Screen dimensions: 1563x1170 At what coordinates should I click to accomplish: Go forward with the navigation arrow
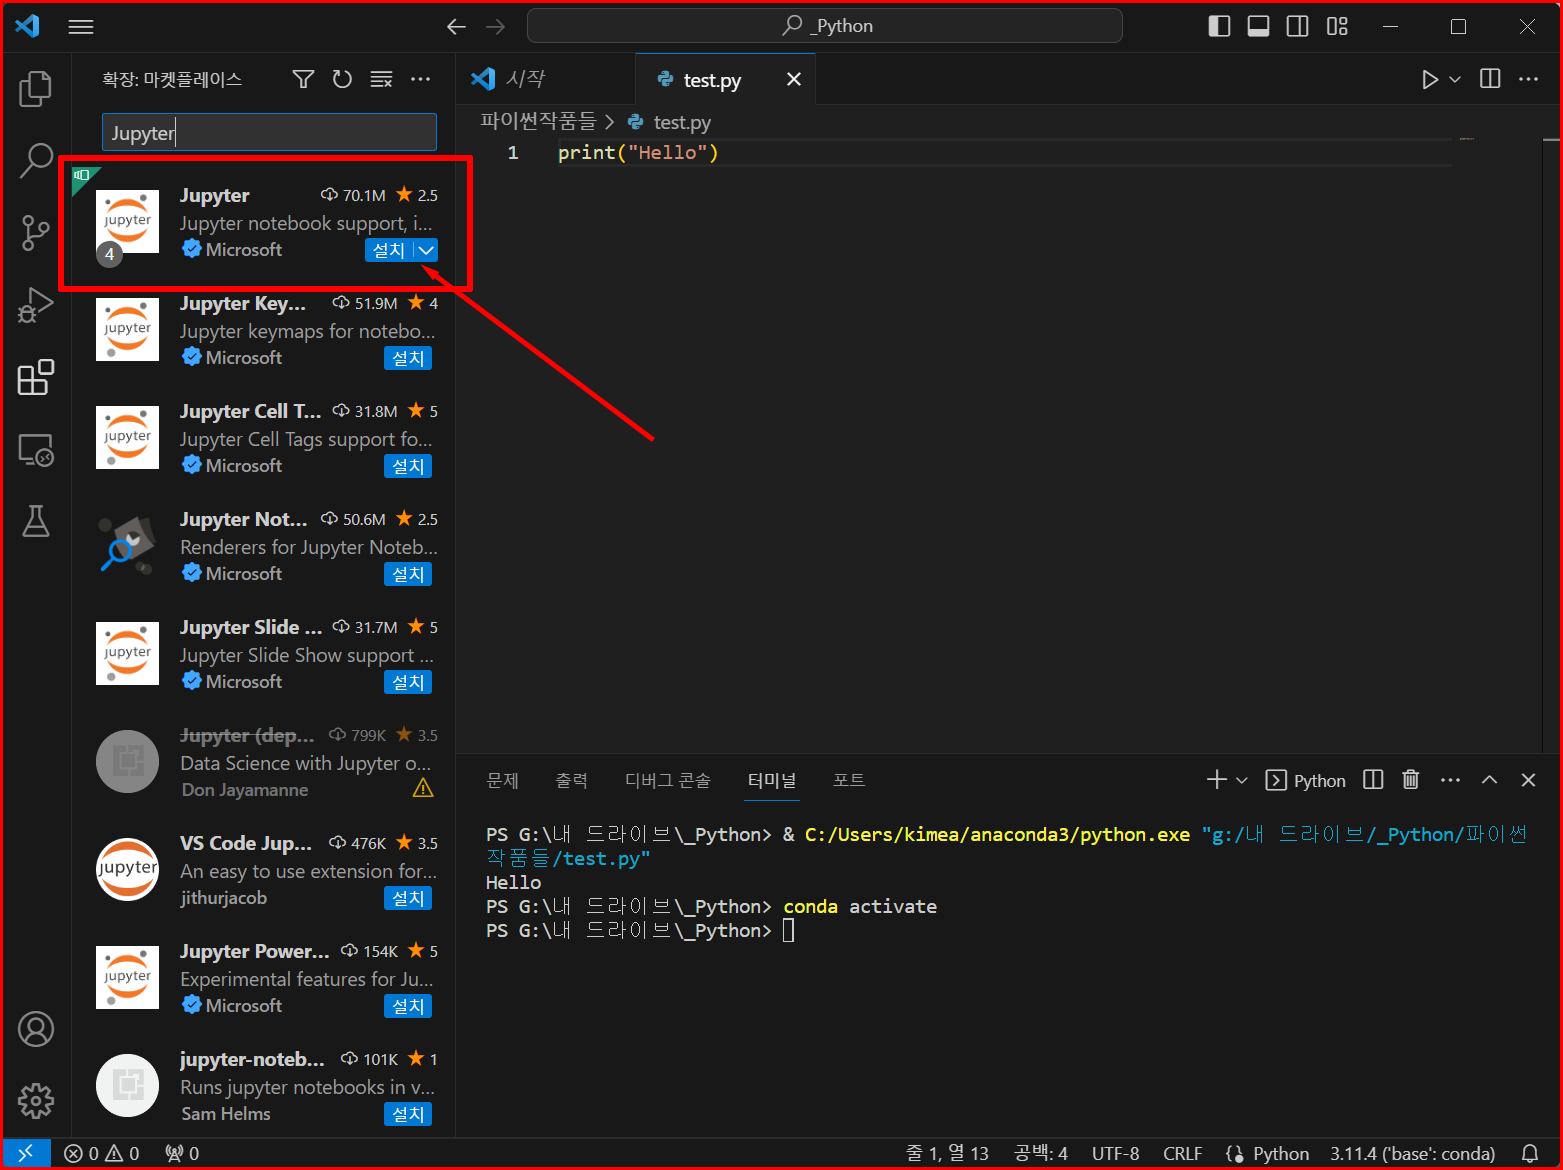coord(496,27)
